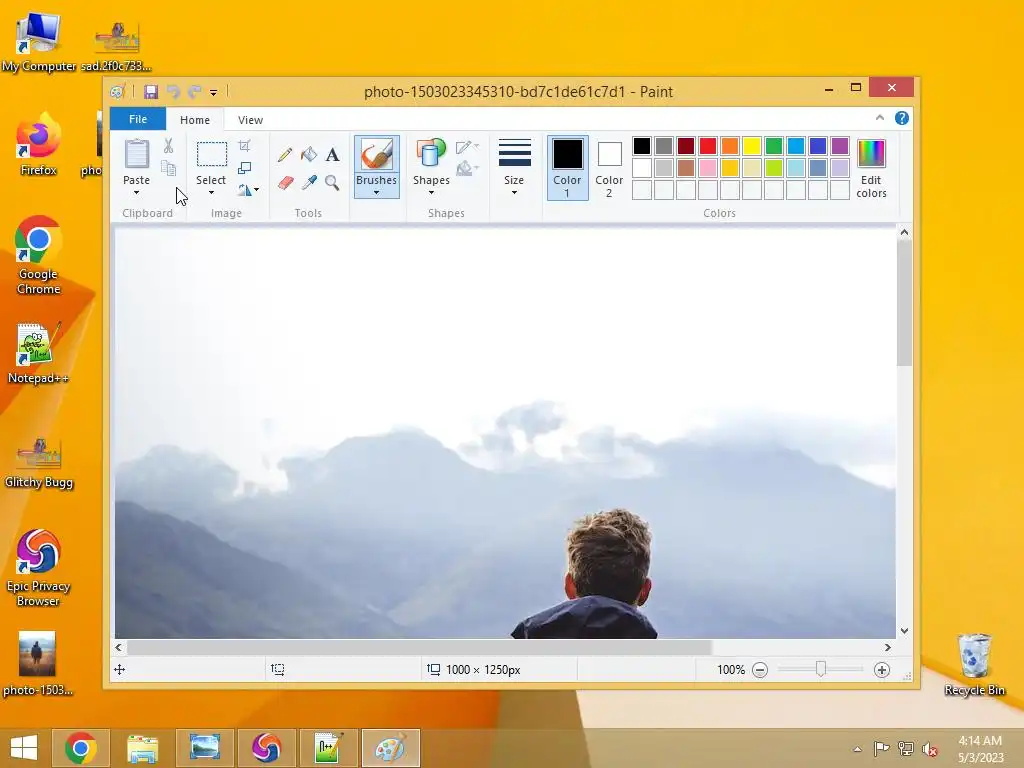Select the Magnifier tool

coord(332,182)
